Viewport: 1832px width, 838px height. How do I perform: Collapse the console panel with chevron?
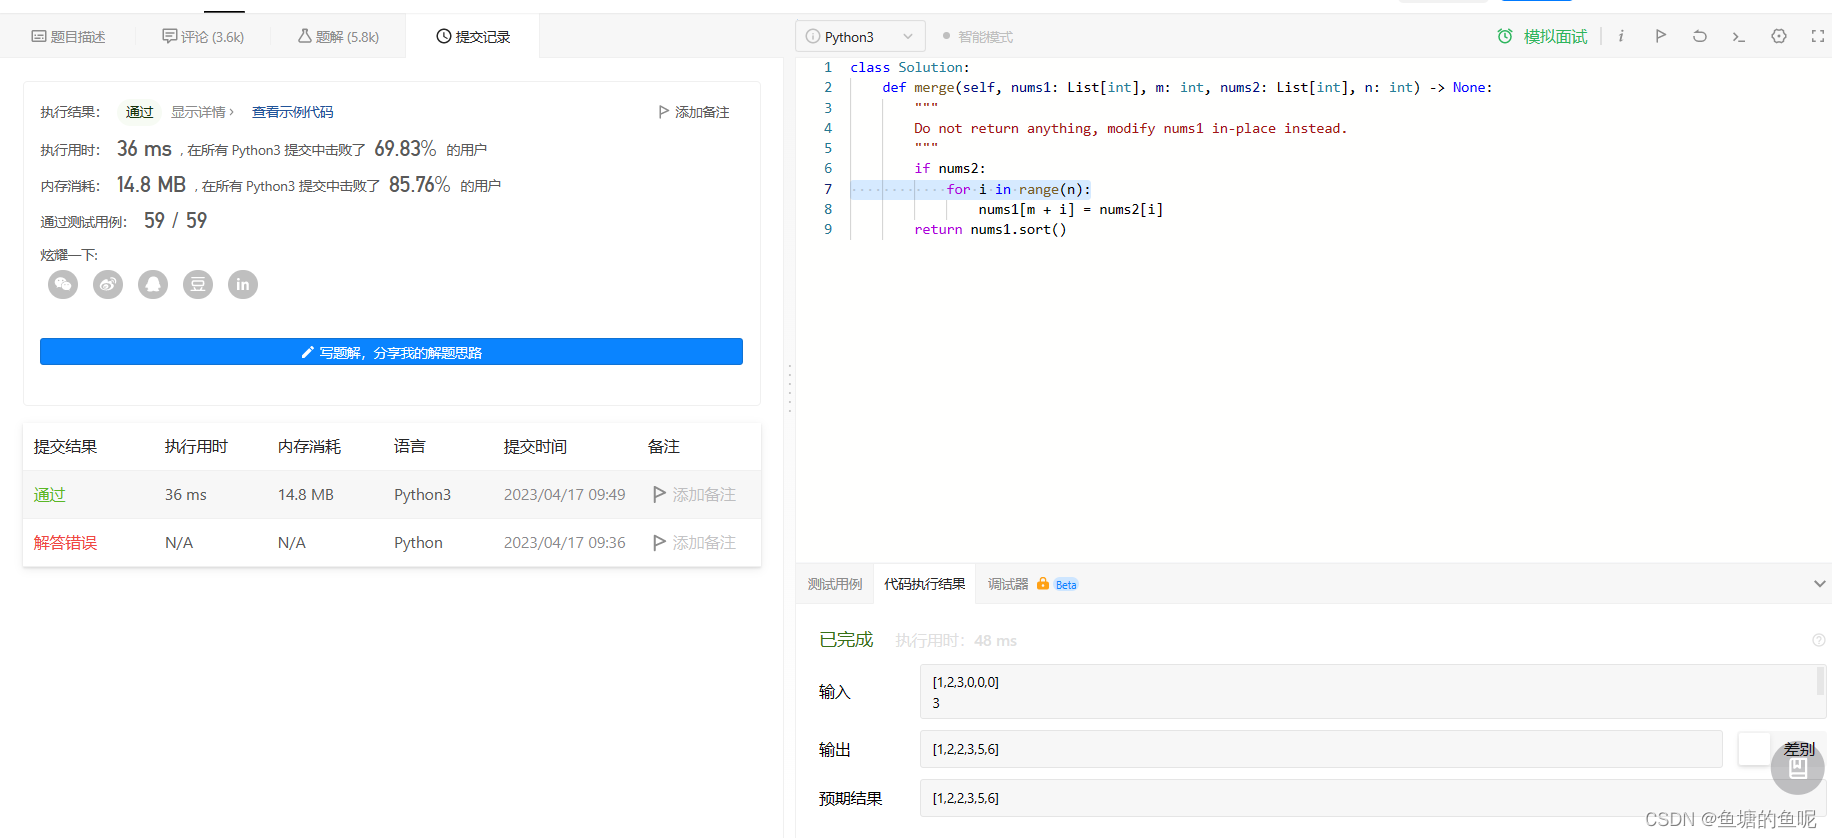(x=1820, y=584)
